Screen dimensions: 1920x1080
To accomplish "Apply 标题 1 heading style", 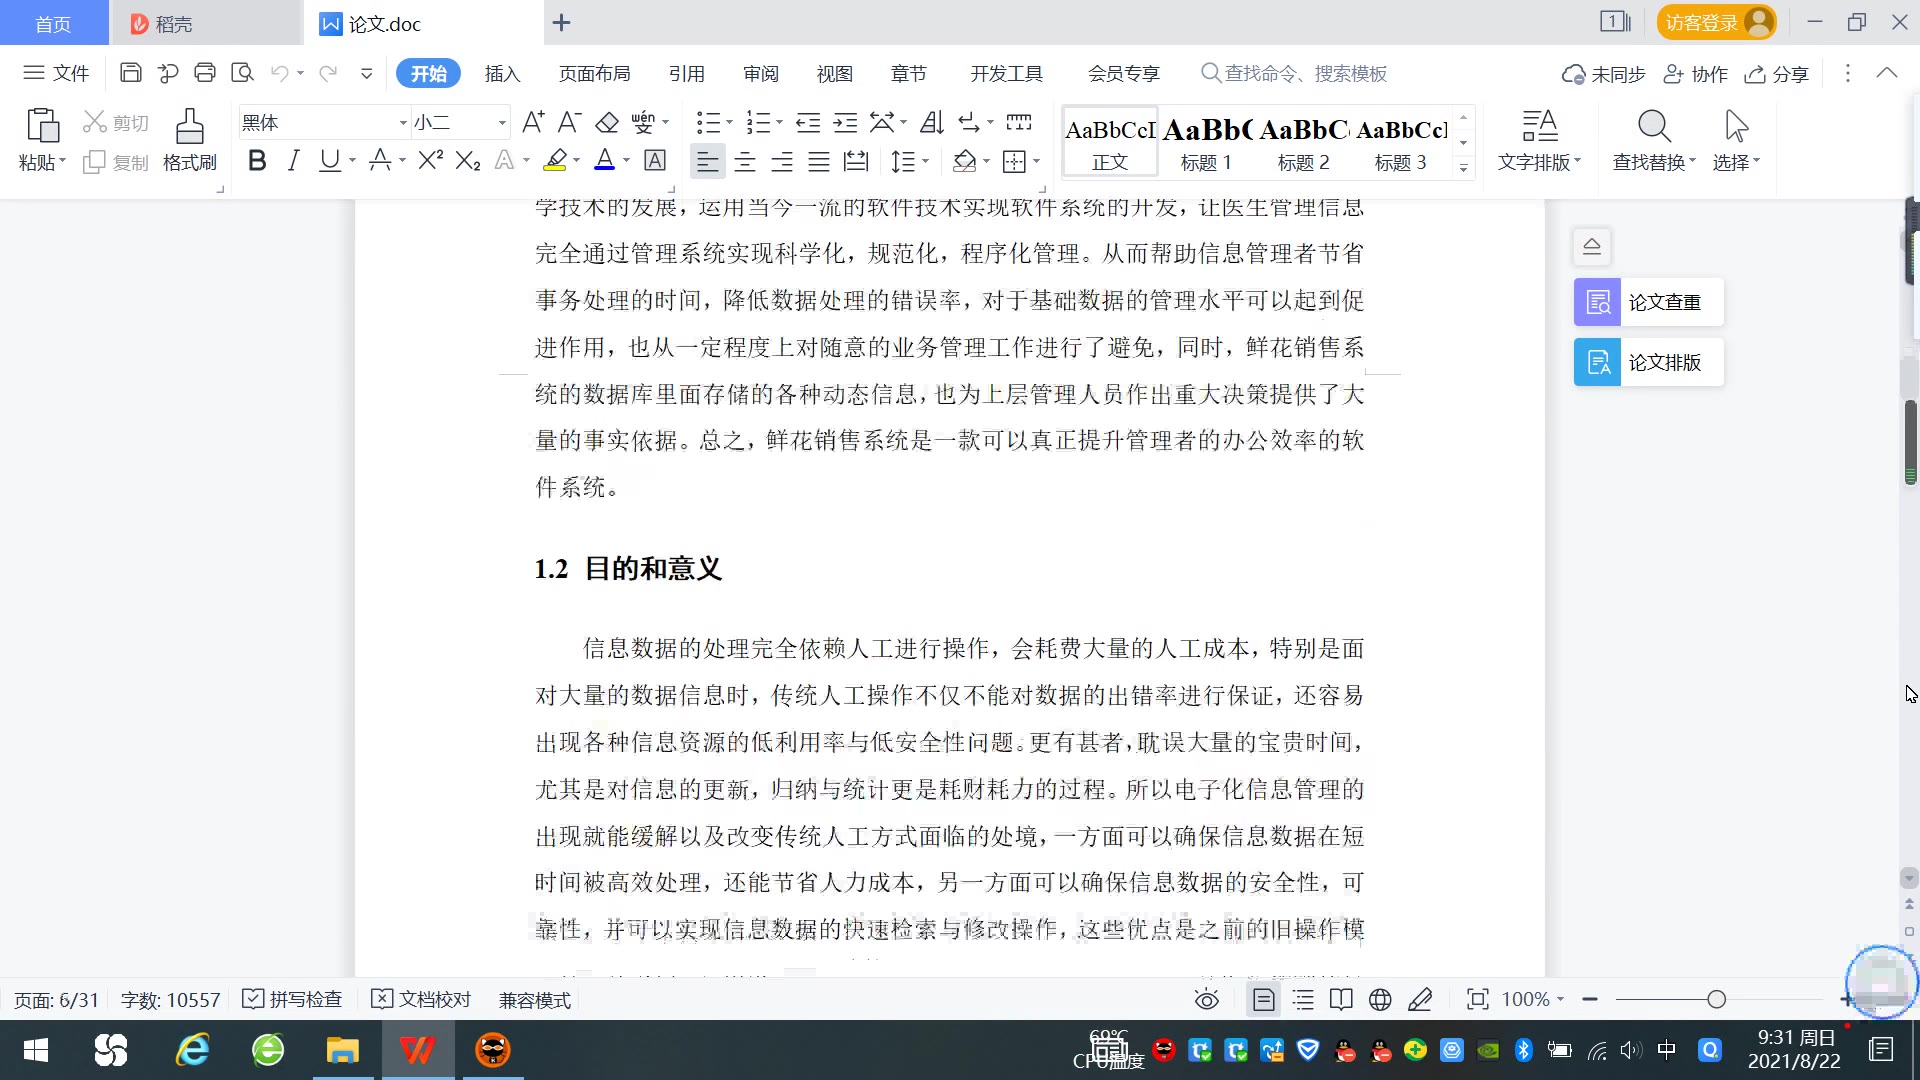I will pos(1206,143).
